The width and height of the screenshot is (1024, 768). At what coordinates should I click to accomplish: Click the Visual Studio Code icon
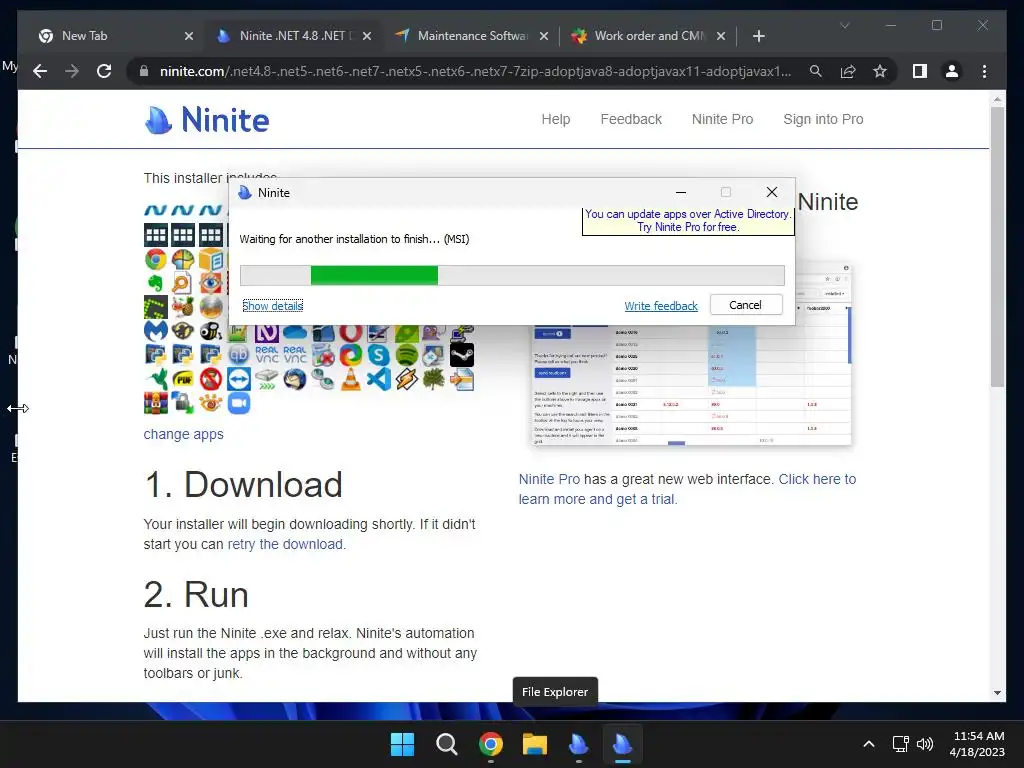[378, 379]
